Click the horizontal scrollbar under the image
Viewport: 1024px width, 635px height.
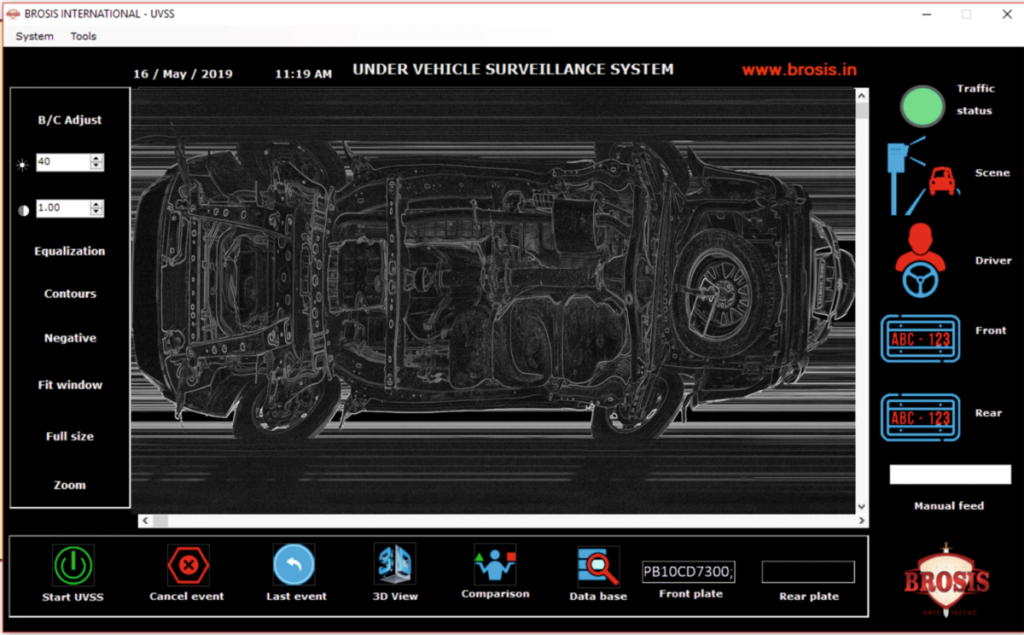click(500, 521)
